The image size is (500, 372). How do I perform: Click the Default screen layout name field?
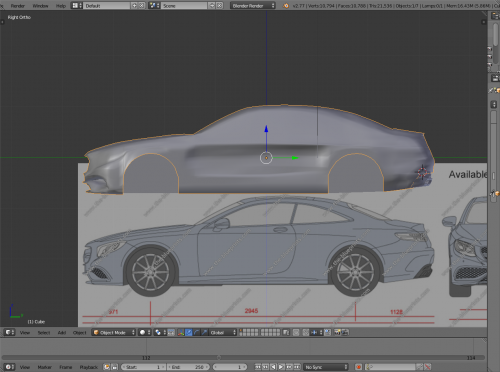pos(107,6)
